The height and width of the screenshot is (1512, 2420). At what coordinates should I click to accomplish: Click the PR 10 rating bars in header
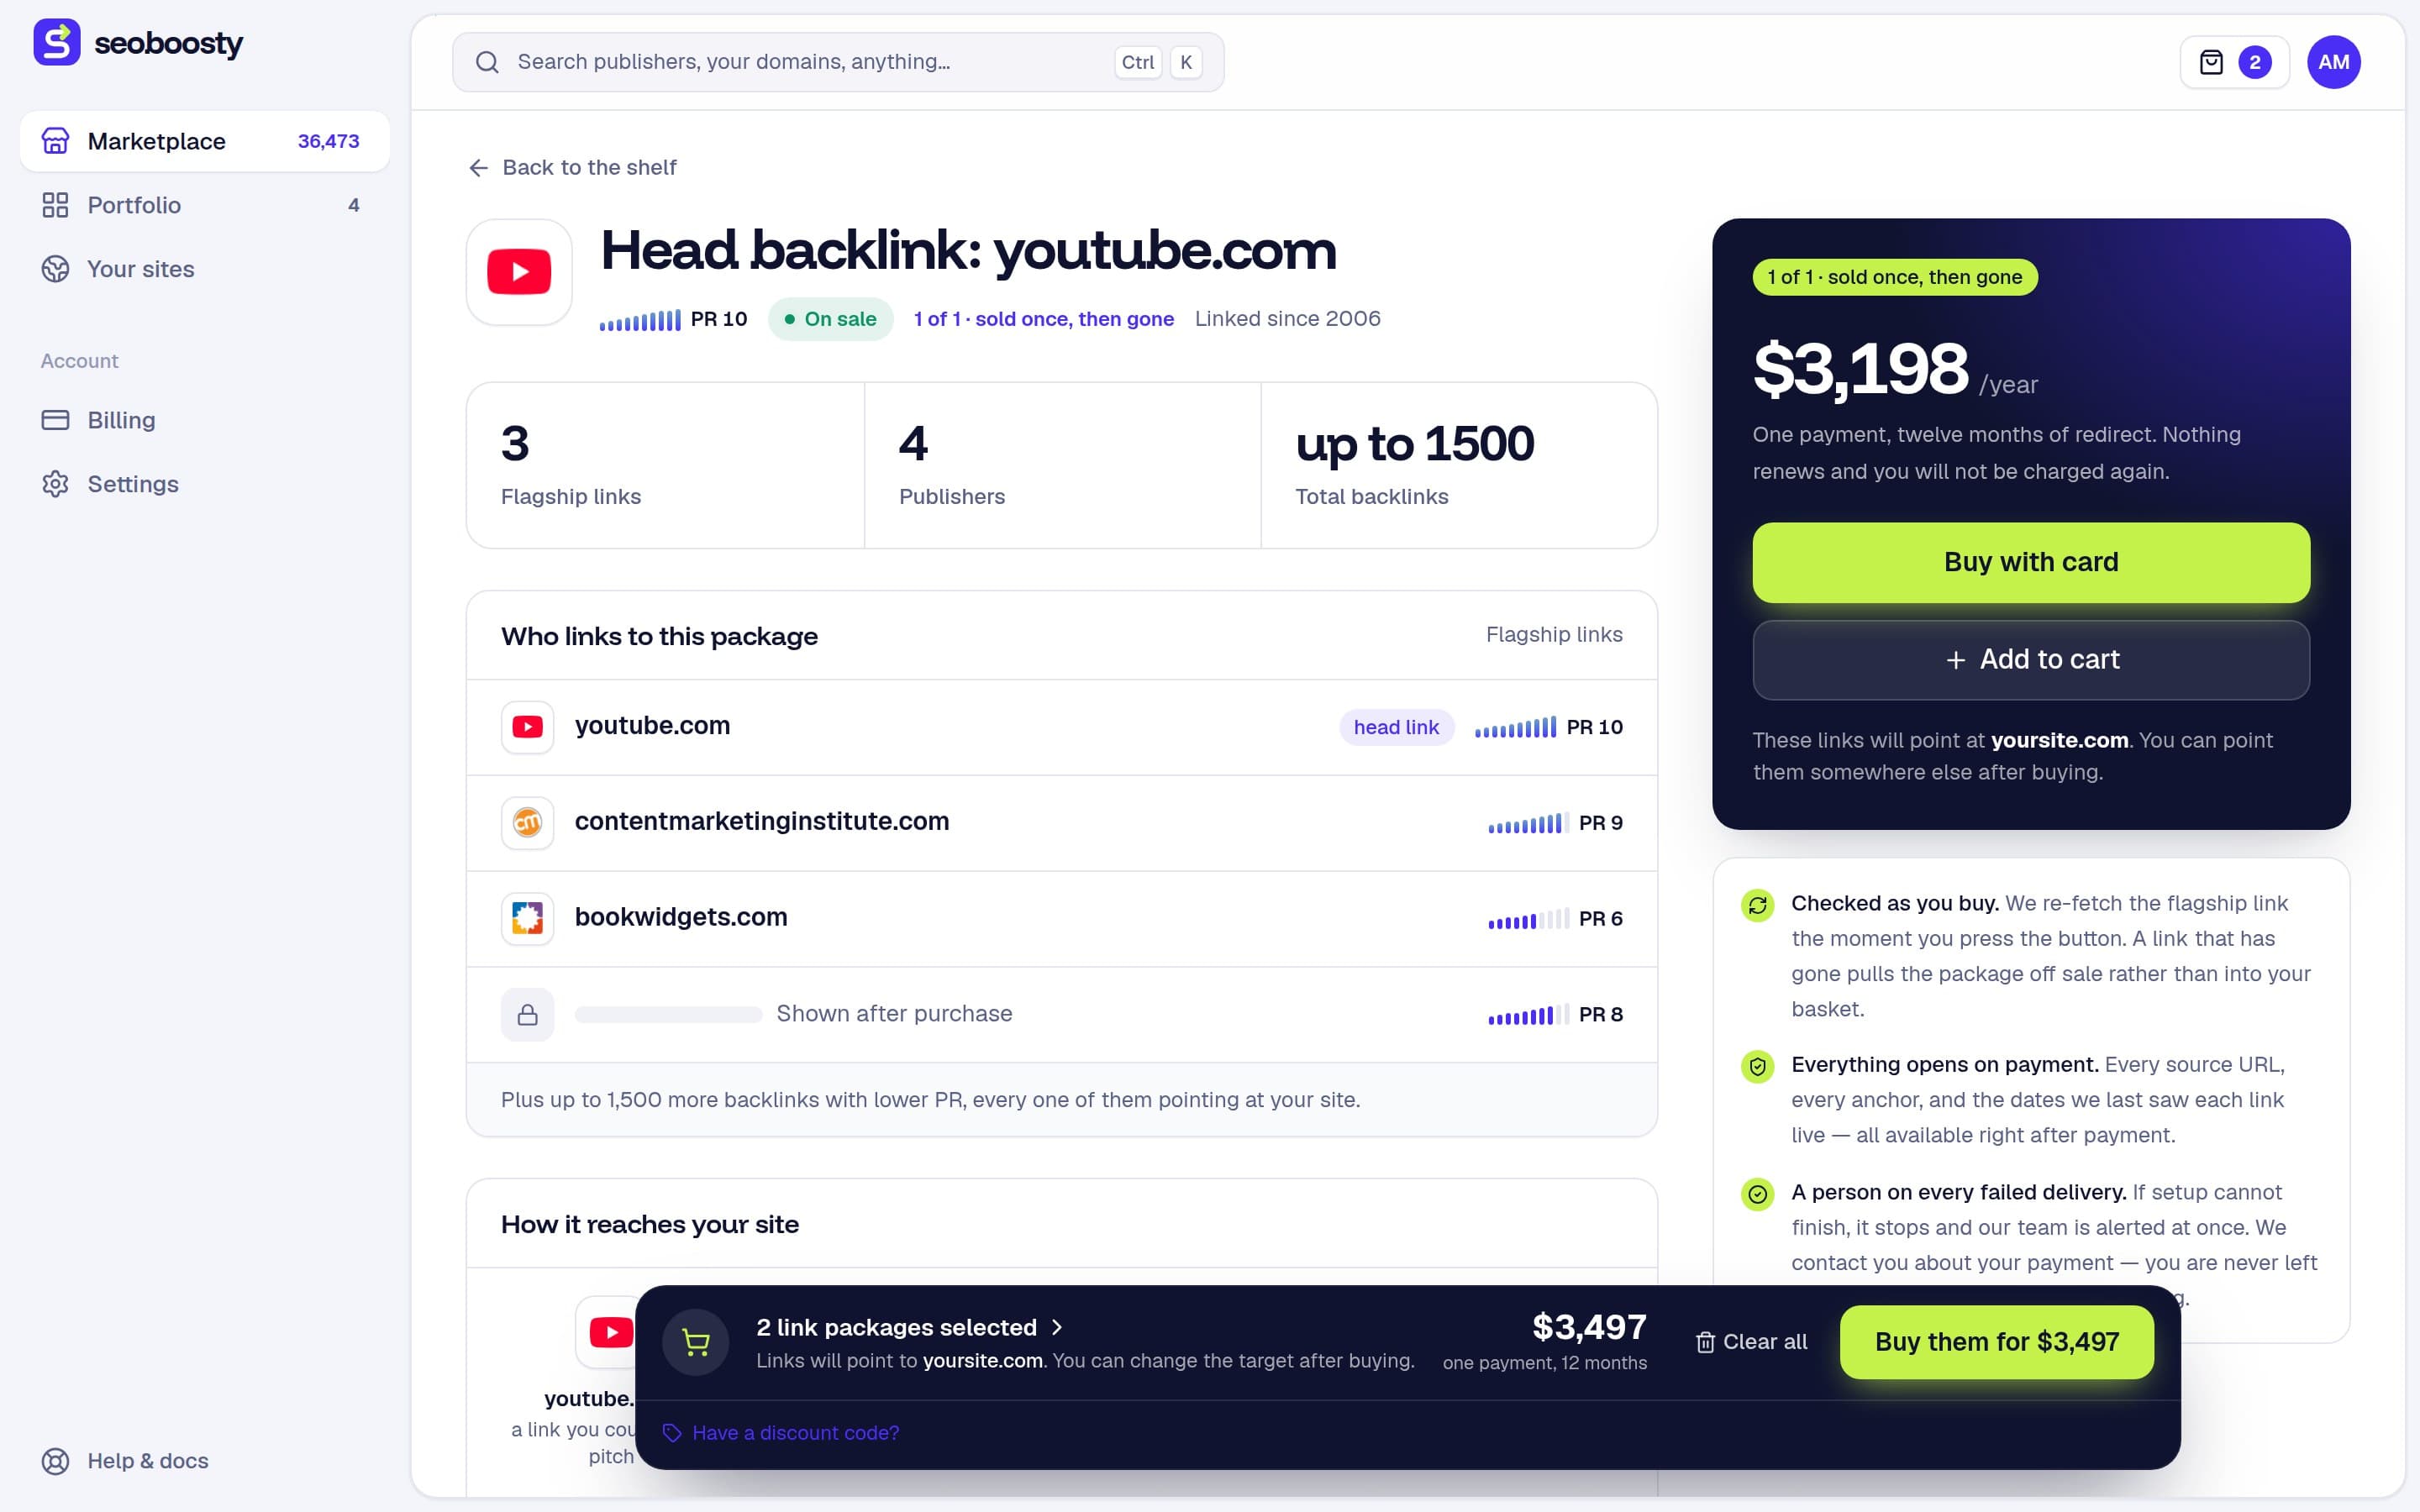click(640, 320)
